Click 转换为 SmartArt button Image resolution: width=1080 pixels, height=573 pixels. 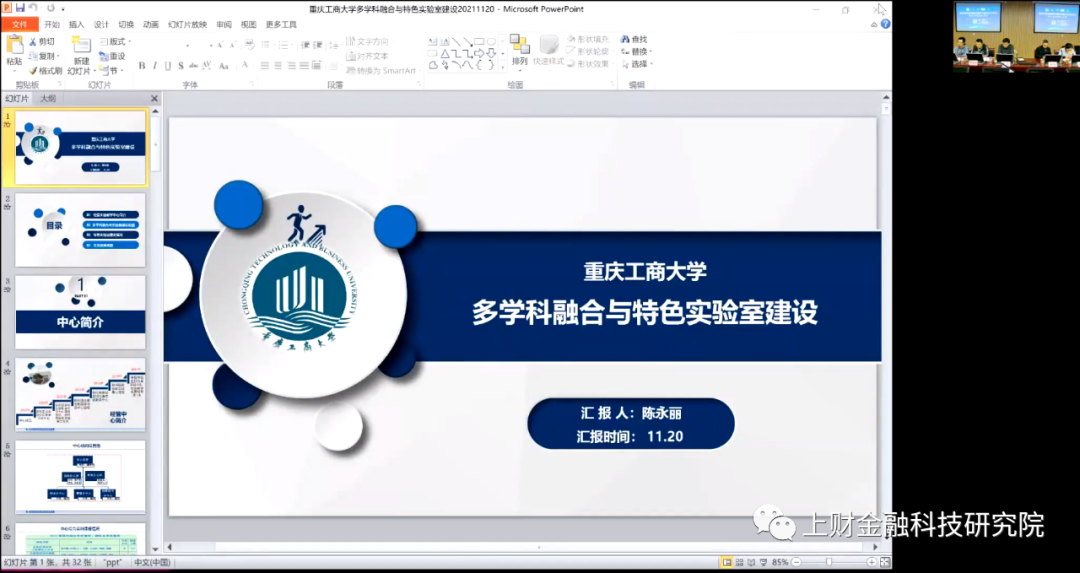(x=382, y=71)
